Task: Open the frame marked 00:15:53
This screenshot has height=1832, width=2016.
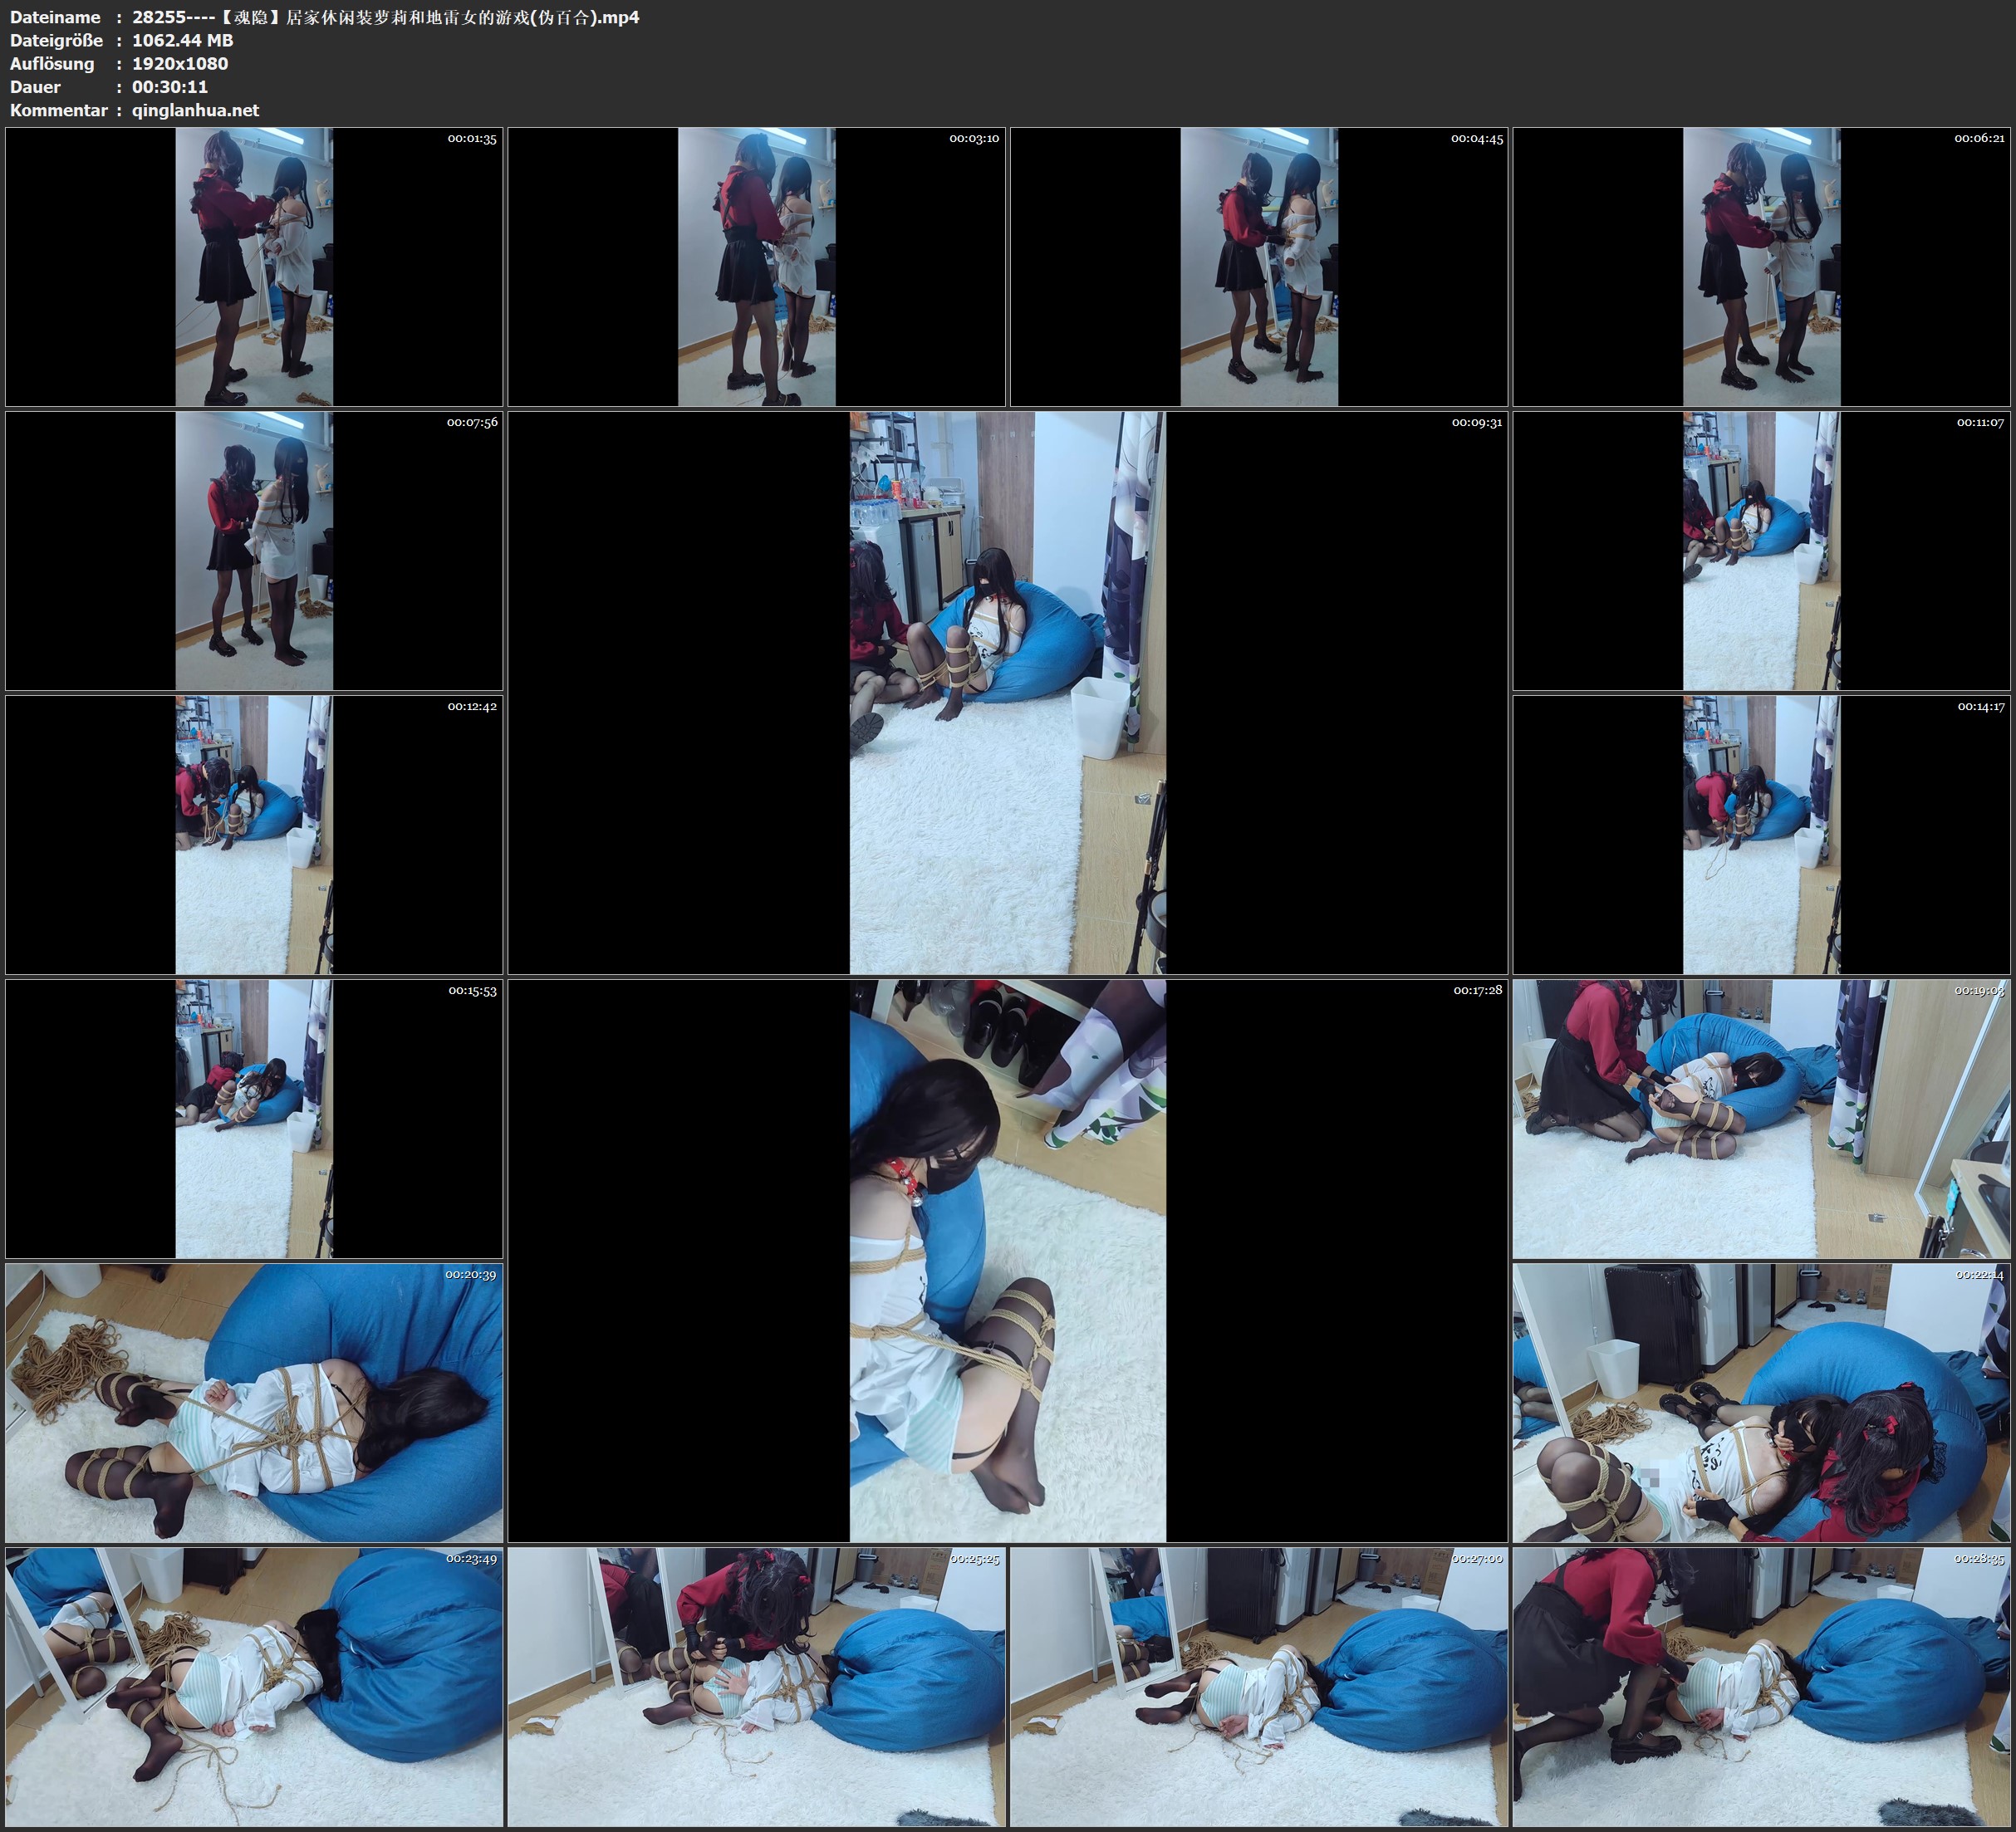Action: [254, 1118]
